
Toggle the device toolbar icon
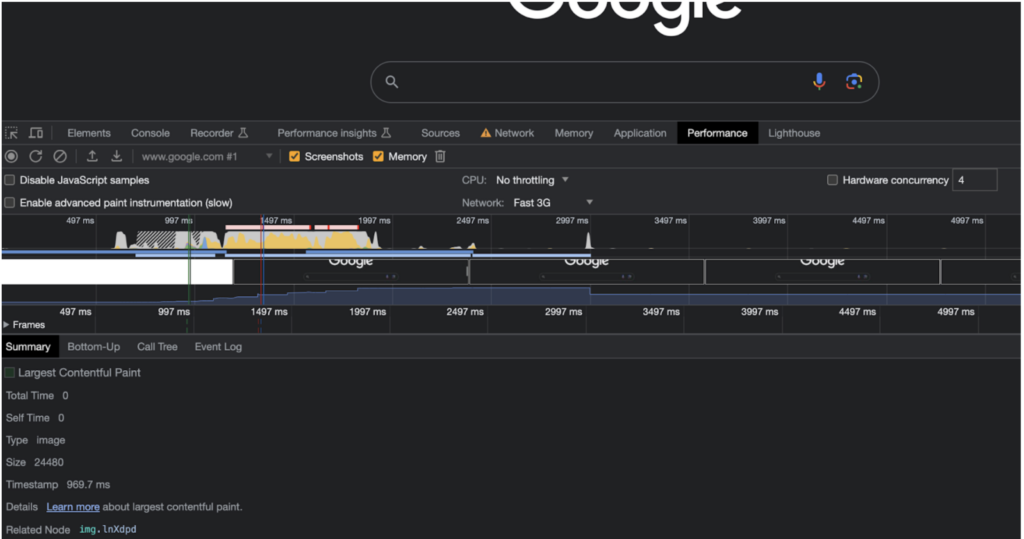pos(36,133)
